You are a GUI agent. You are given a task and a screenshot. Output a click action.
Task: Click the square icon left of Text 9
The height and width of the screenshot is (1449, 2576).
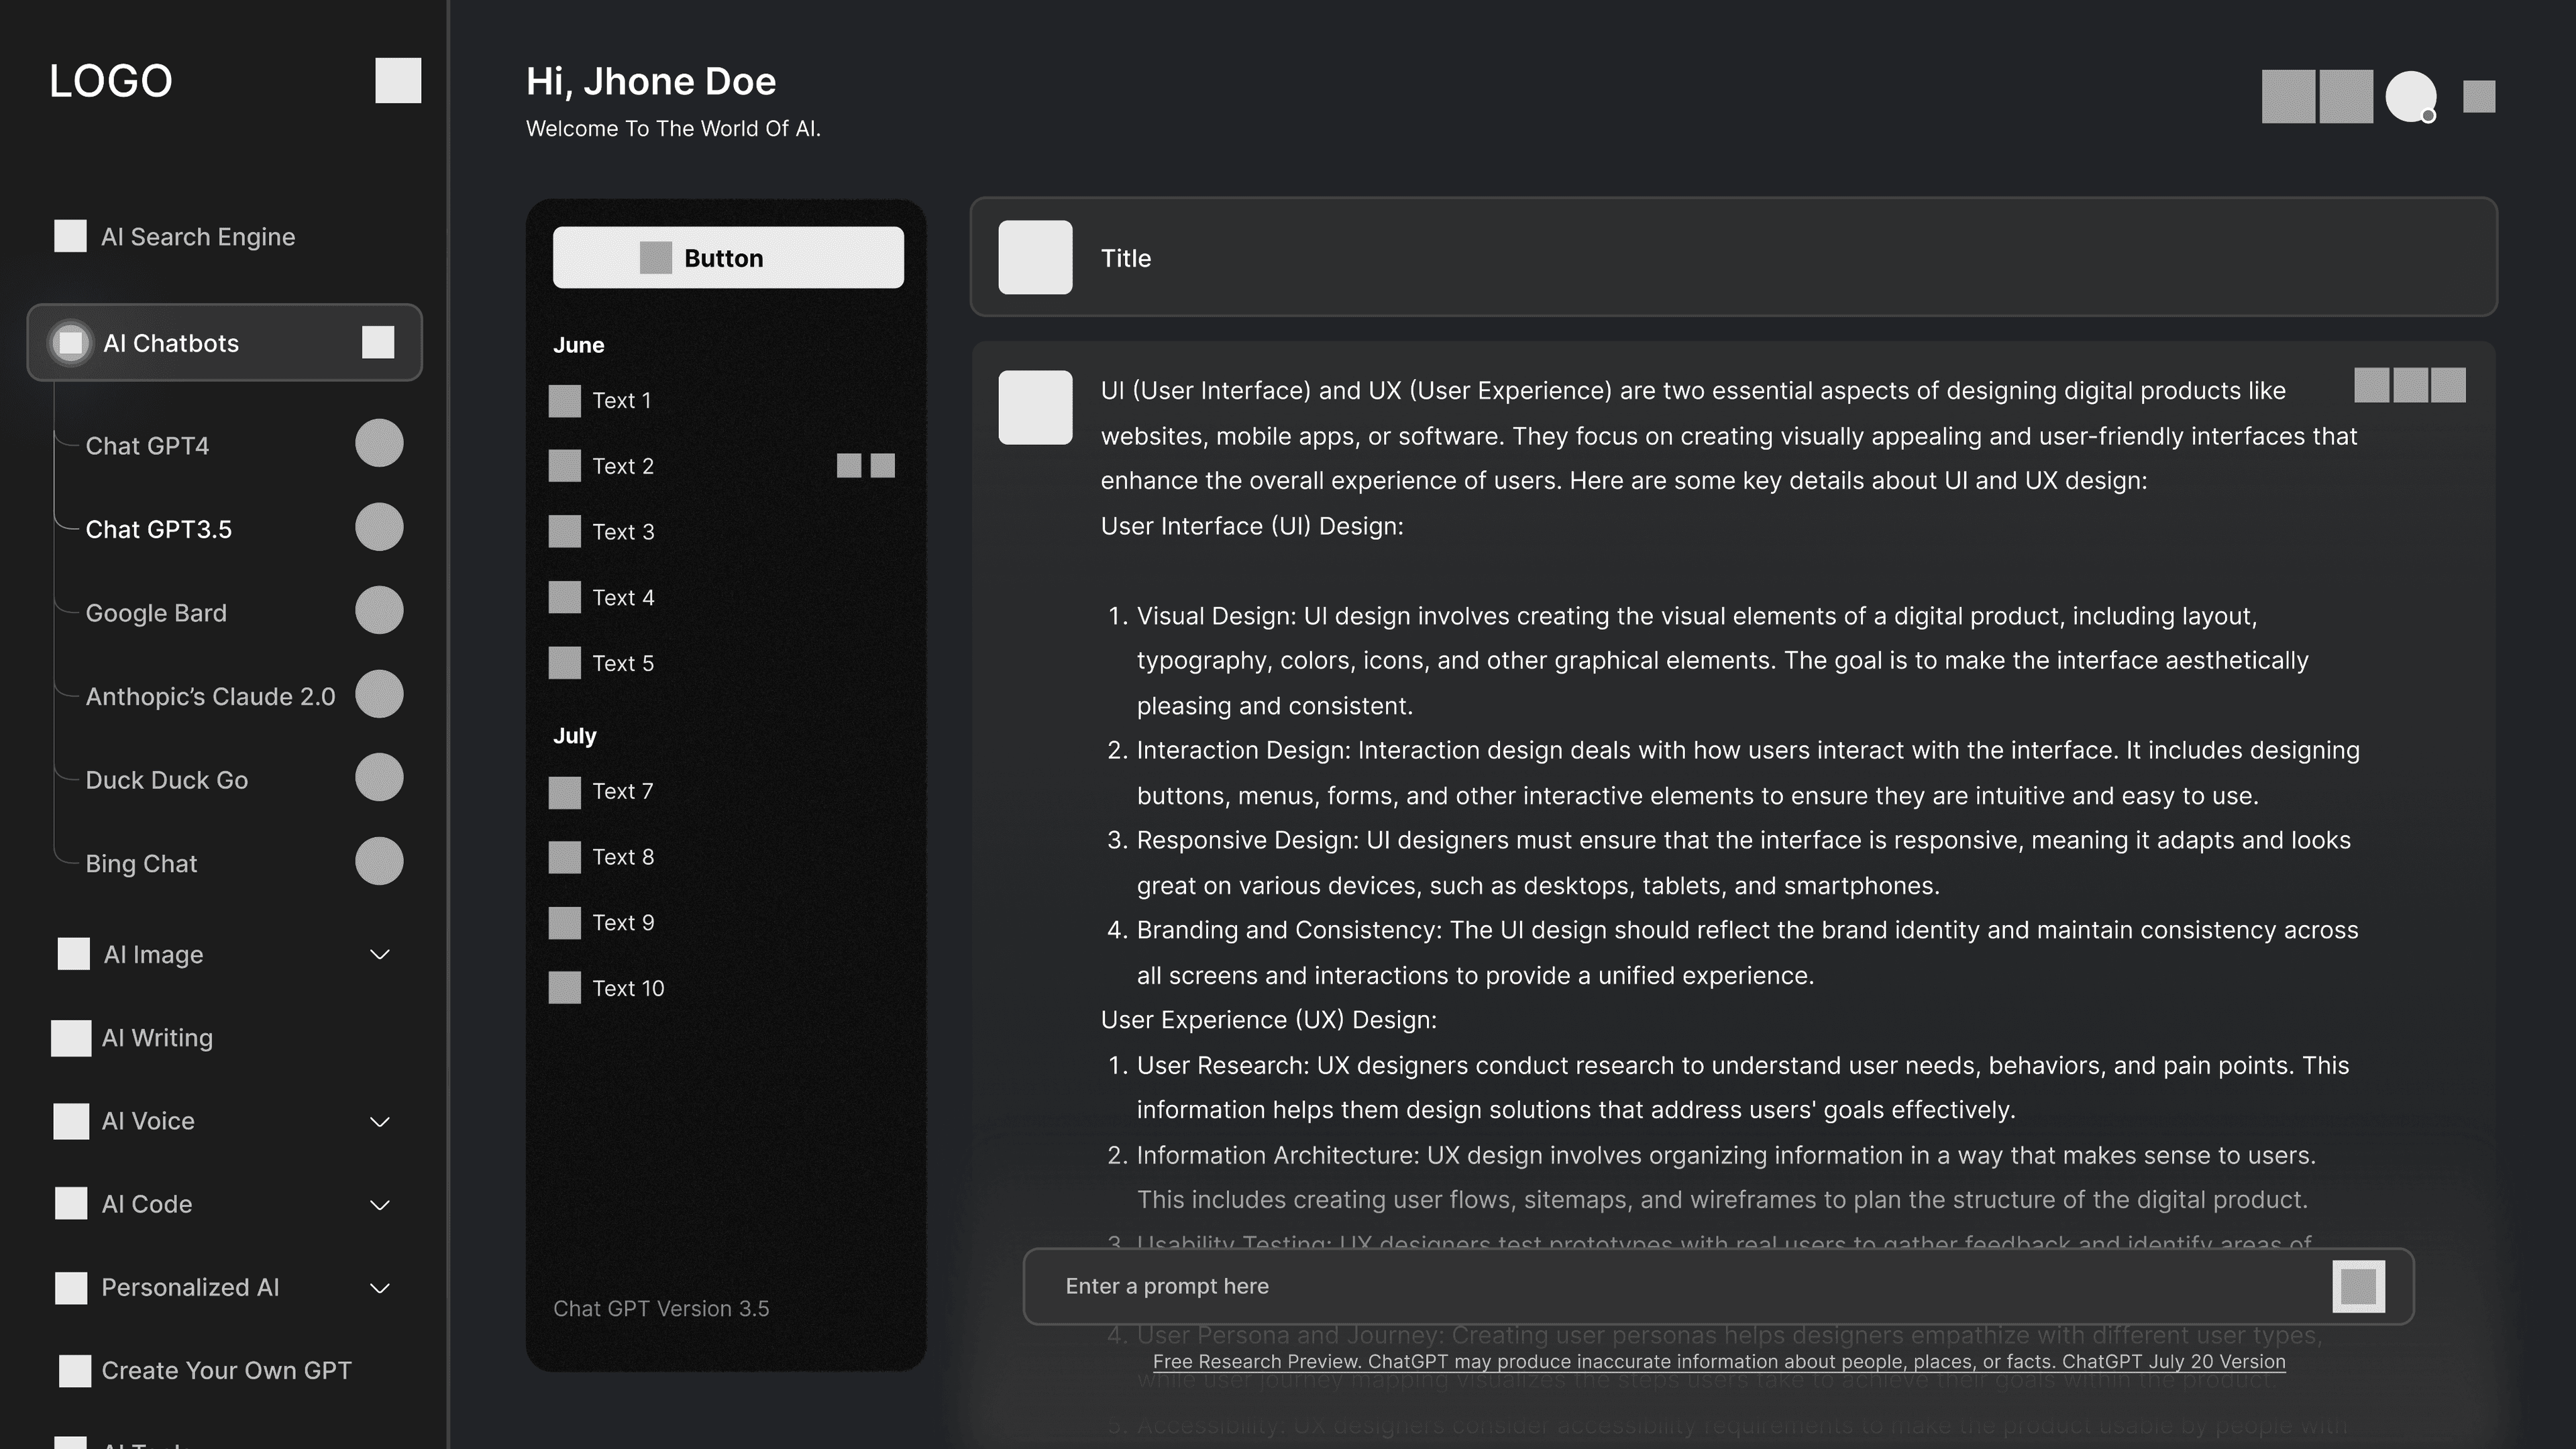coord(565,922)
